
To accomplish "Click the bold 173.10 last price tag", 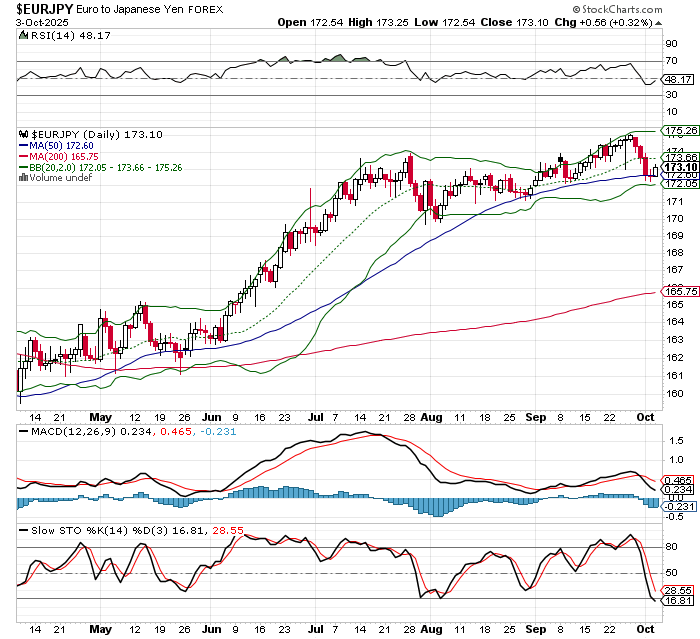I will [678, 167].
